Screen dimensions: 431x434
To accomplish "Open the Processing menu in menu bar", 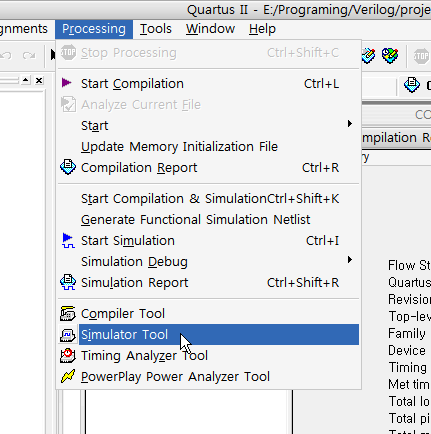I will (94, 29).
